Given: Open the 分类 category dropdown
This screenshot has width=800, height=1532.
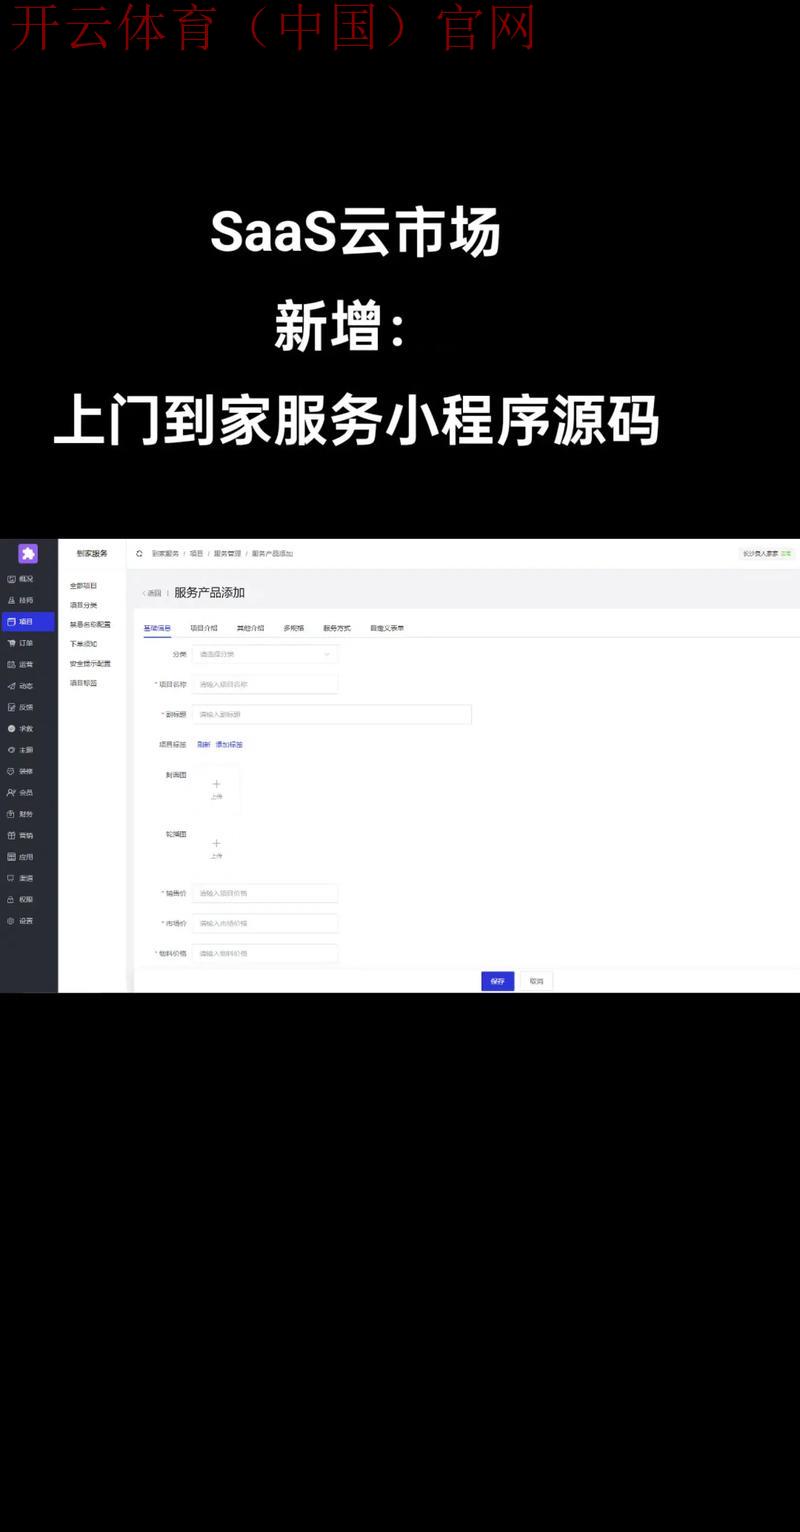Looking at the screenshot, I should click(264, 653).
